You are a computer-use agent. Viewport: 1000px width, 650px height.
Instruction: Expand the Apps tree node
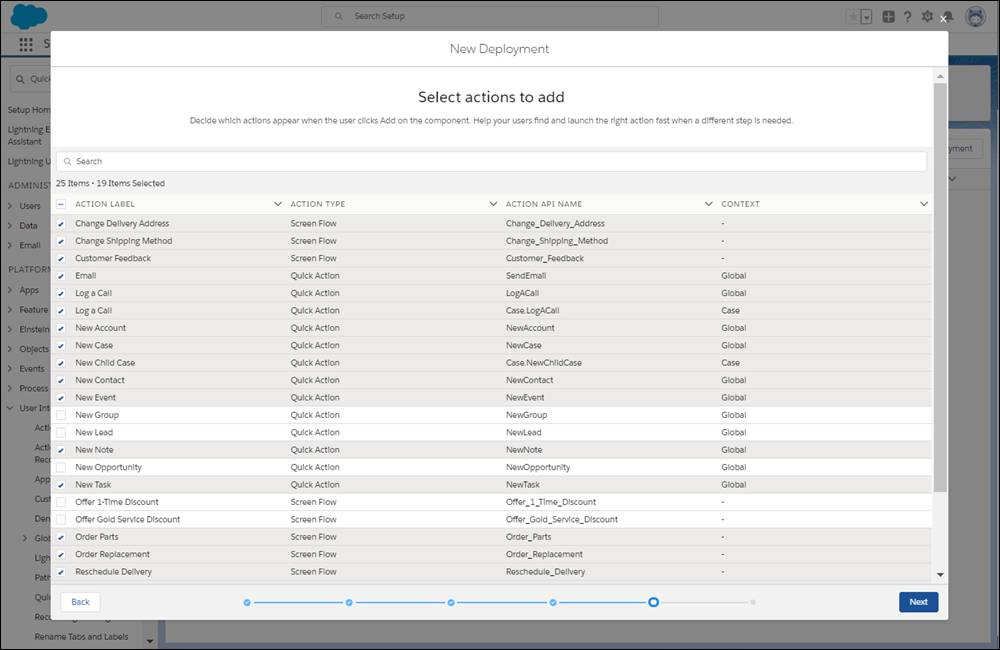(10, 290)
